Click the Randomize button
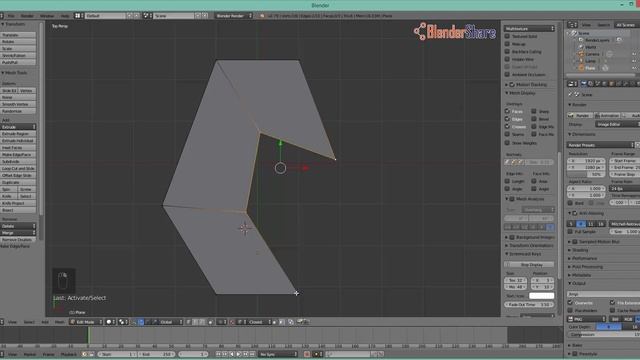 pos(18,111)
